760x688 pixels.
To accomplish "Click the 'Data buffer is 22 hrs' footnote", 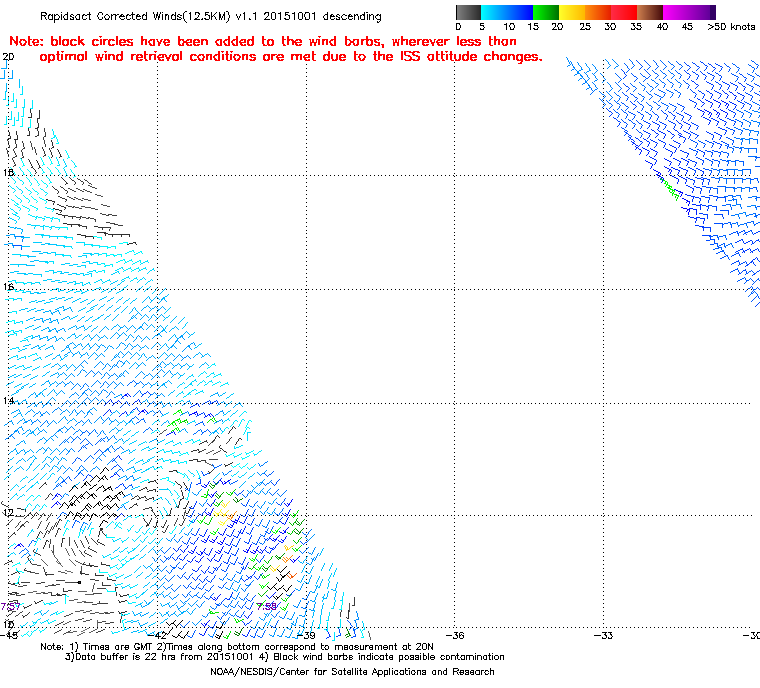I will click(285, 657).
